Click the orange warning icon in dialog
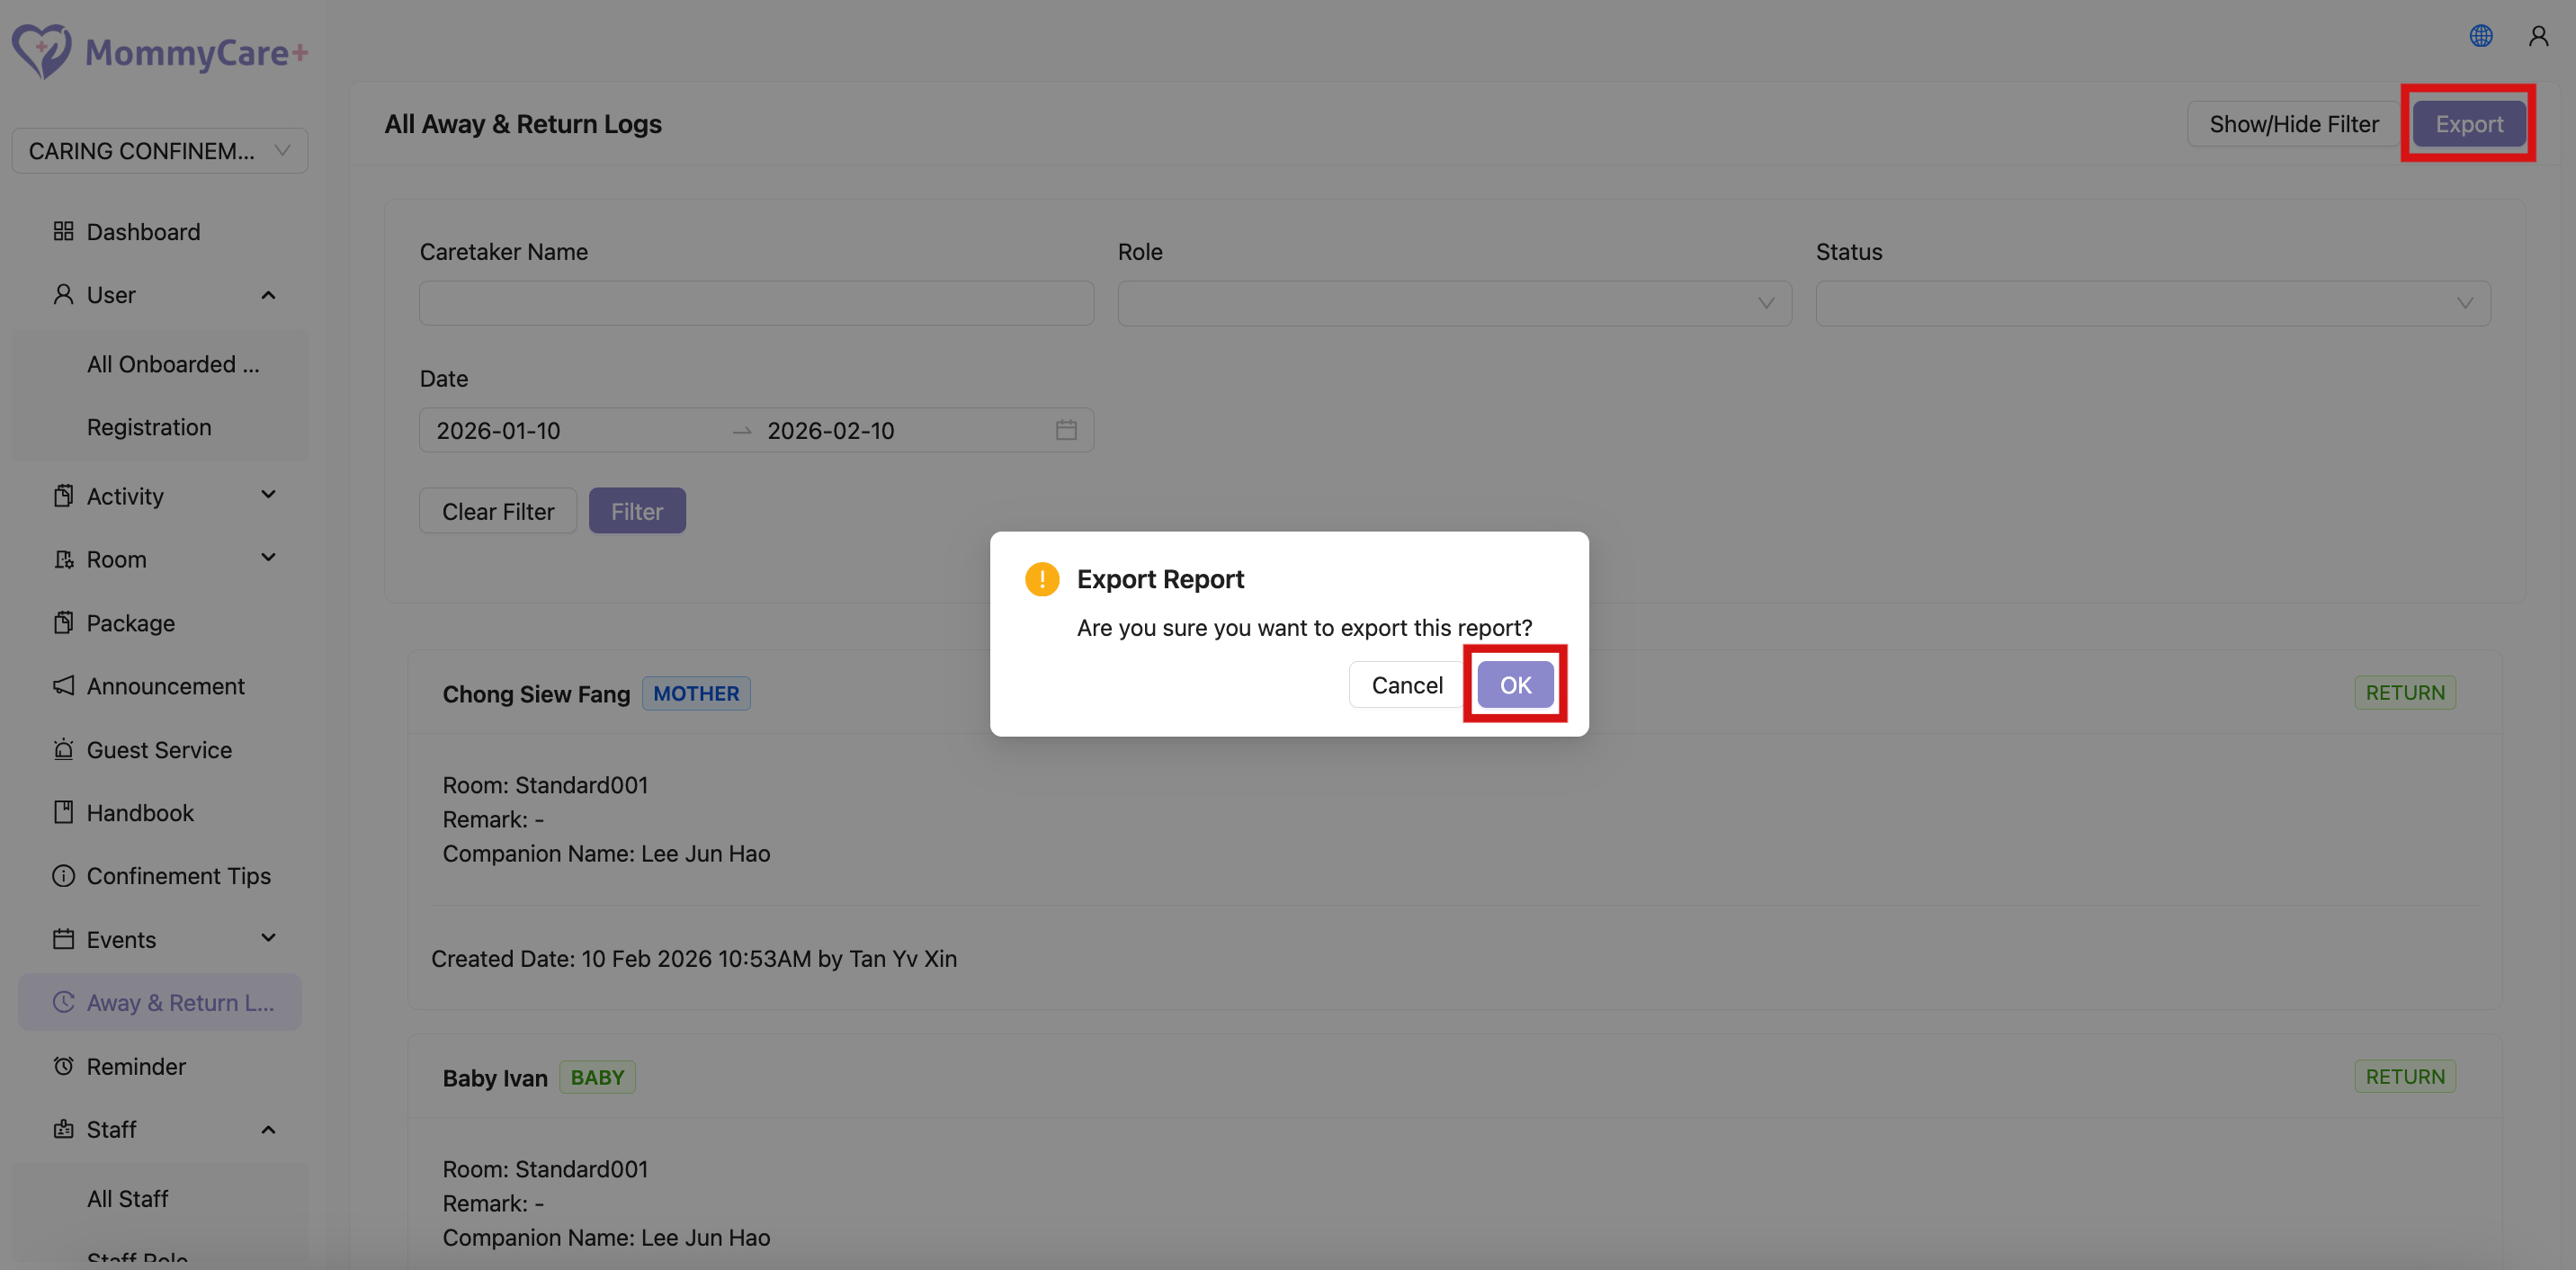Screen dimensions: 2576x1270 click(1041, 579)
